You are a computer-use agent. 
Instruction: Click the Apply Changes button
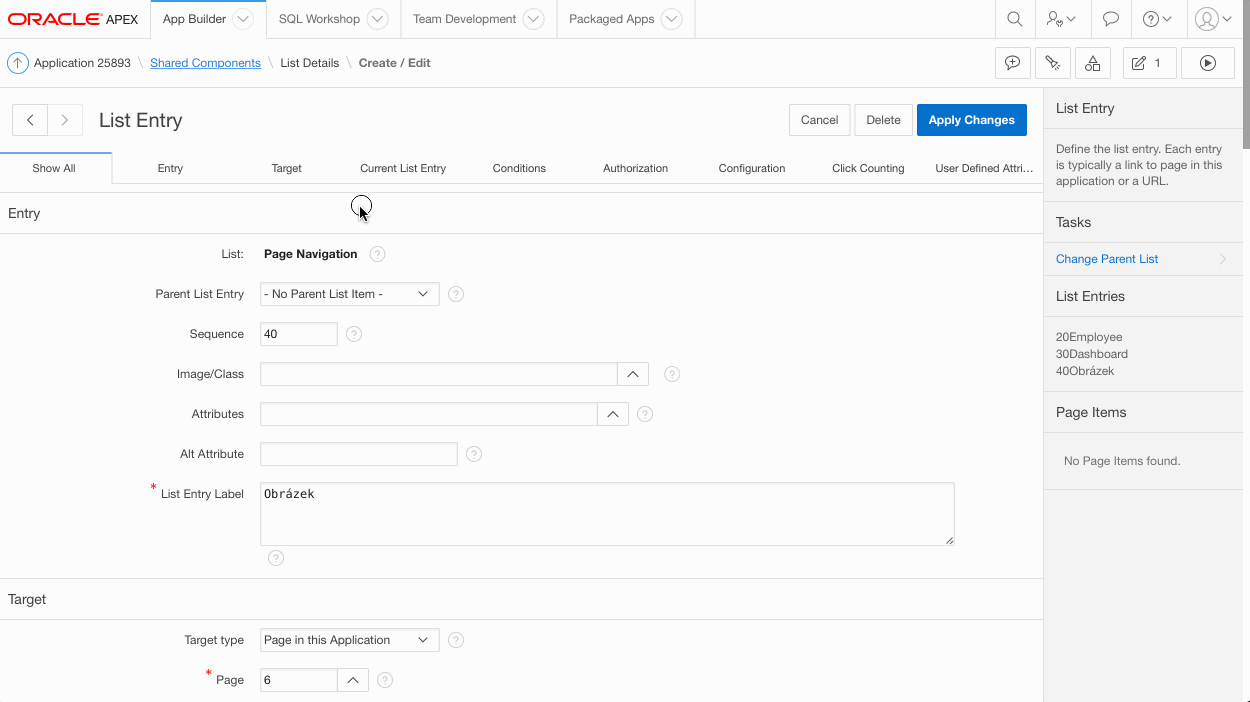point(971,120)
